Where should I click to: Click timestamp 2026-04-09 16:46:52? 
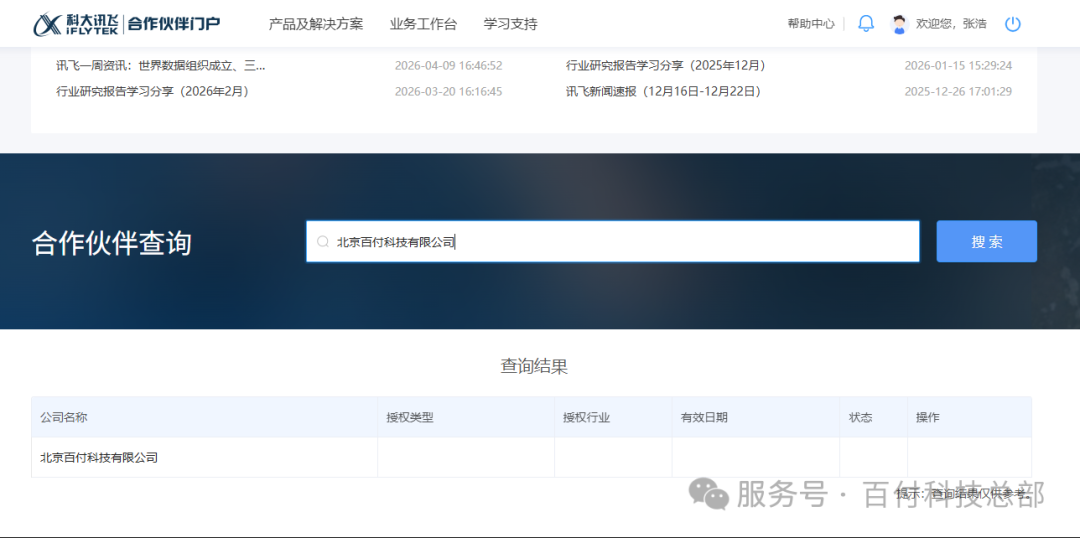tap(448, 66)
